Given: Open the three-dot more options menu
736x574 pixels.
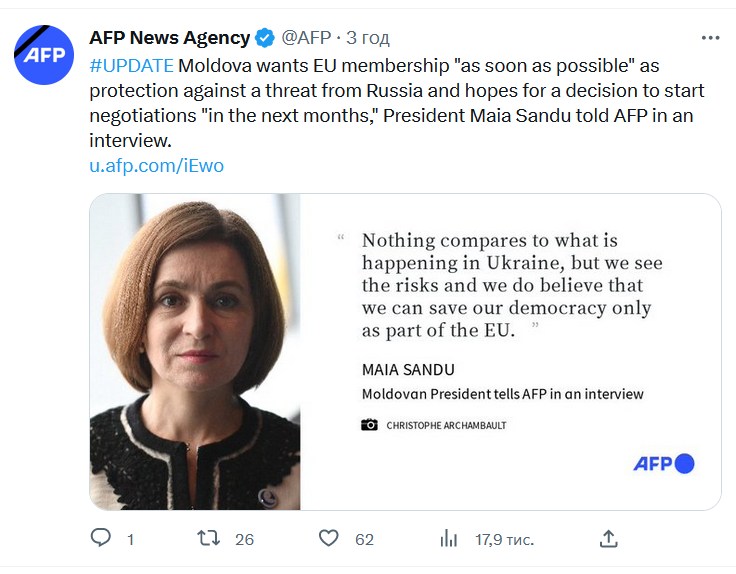Looking at the screenshot, I should coord(710,38).
